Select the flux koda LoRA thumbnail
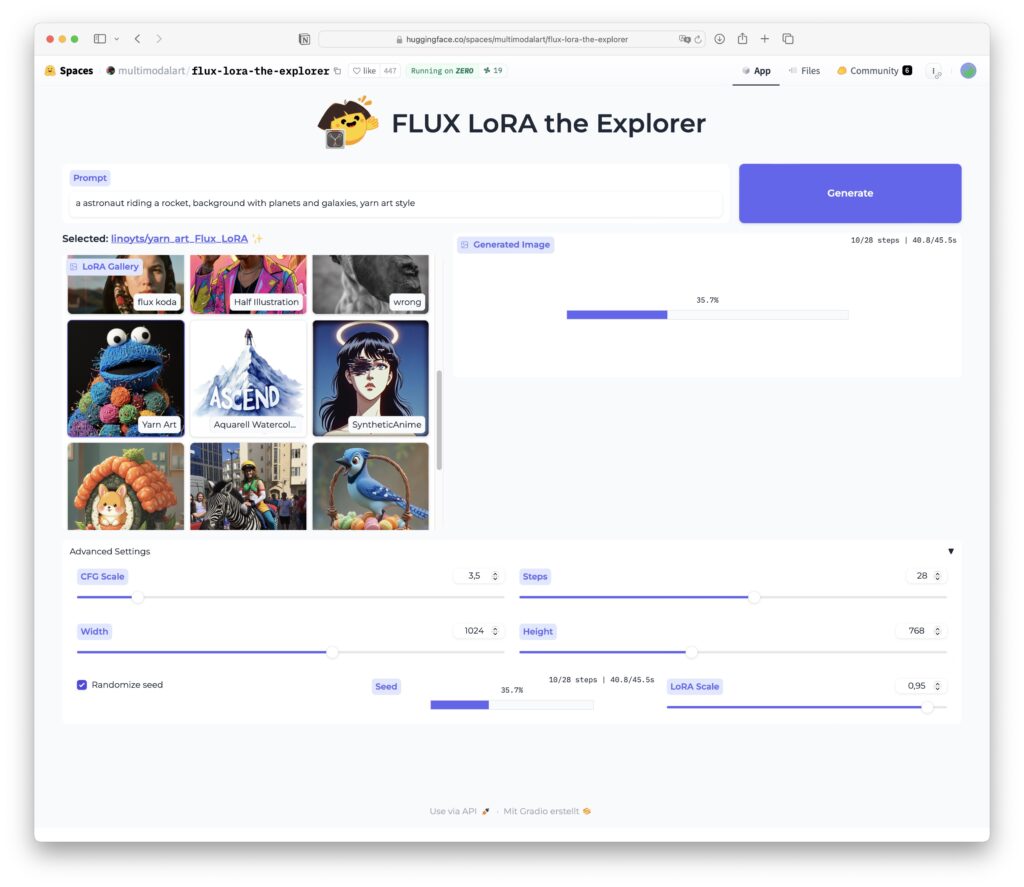Viewport: 1024px width, 887px height. coord(125,284)
